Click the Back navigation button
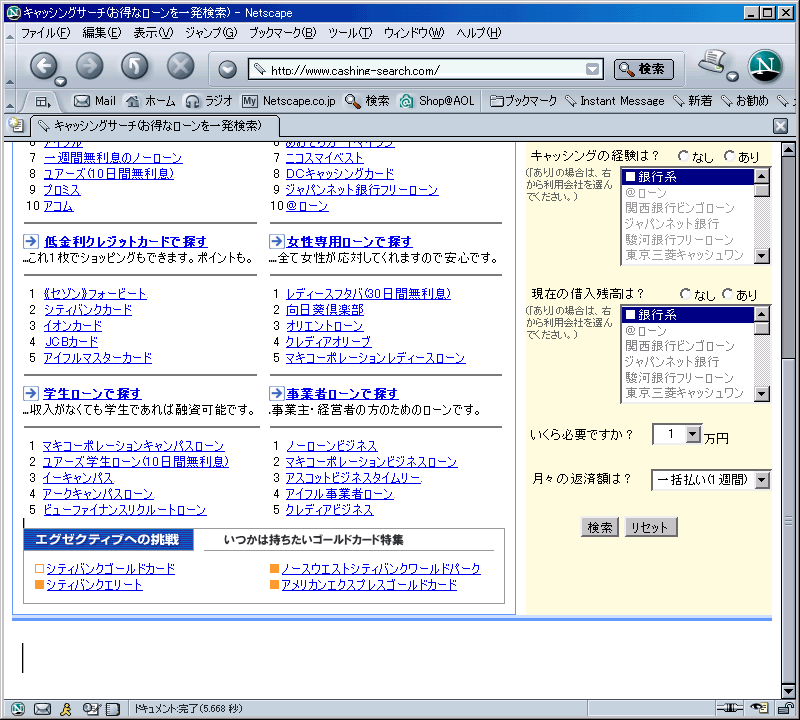Viewport: 800px width, 720px height. pyautogui.click(x=44, y=66)
